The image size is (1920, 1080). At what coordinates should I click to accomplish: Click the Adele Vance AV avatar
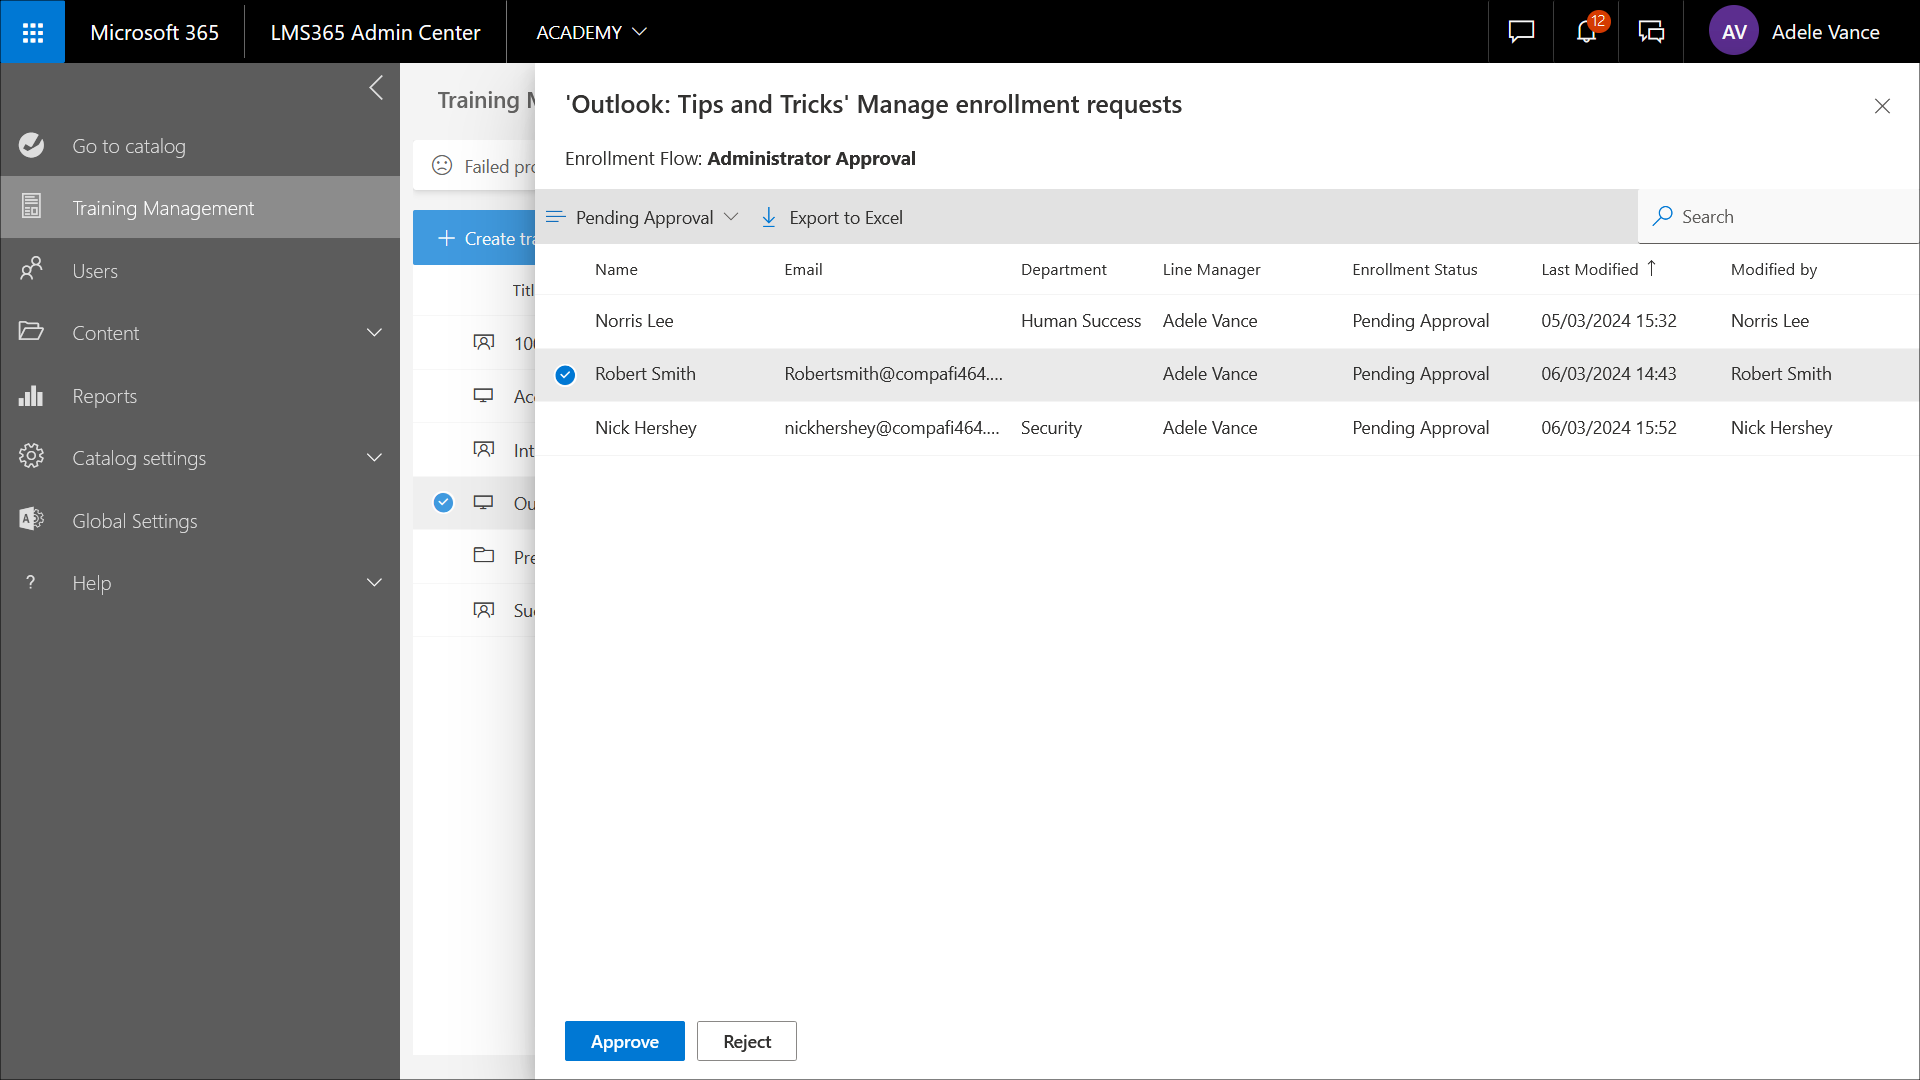1734,32
